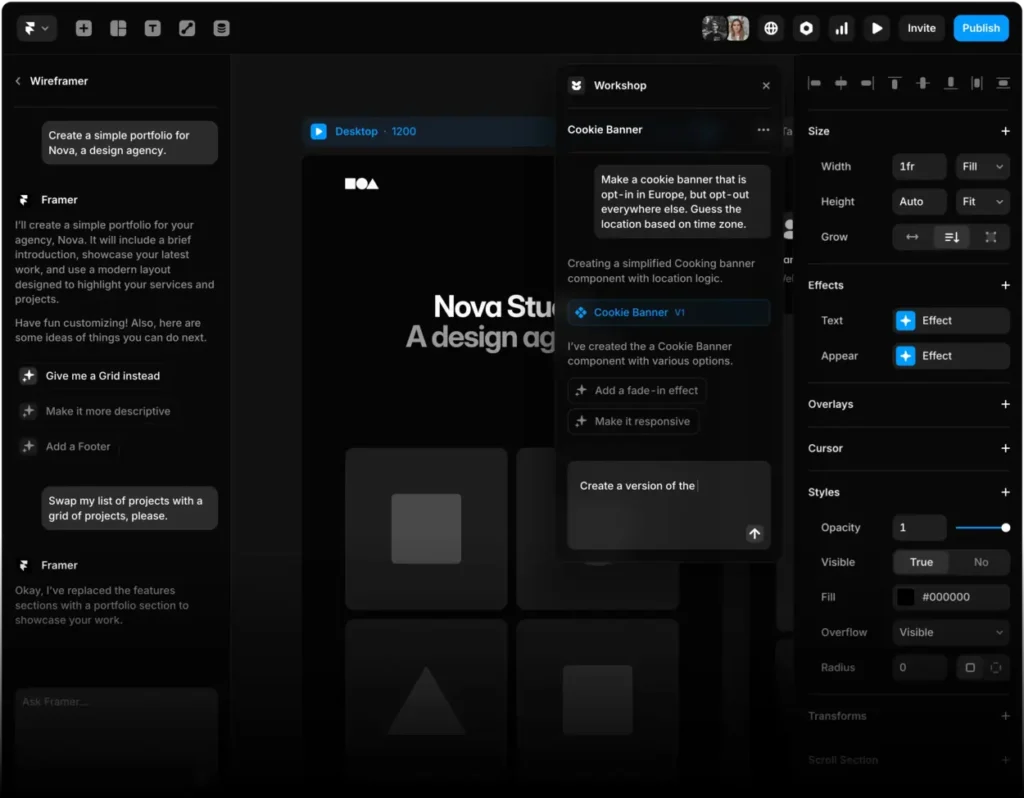Open the Layout tool from the toolbar

(118, 28)
